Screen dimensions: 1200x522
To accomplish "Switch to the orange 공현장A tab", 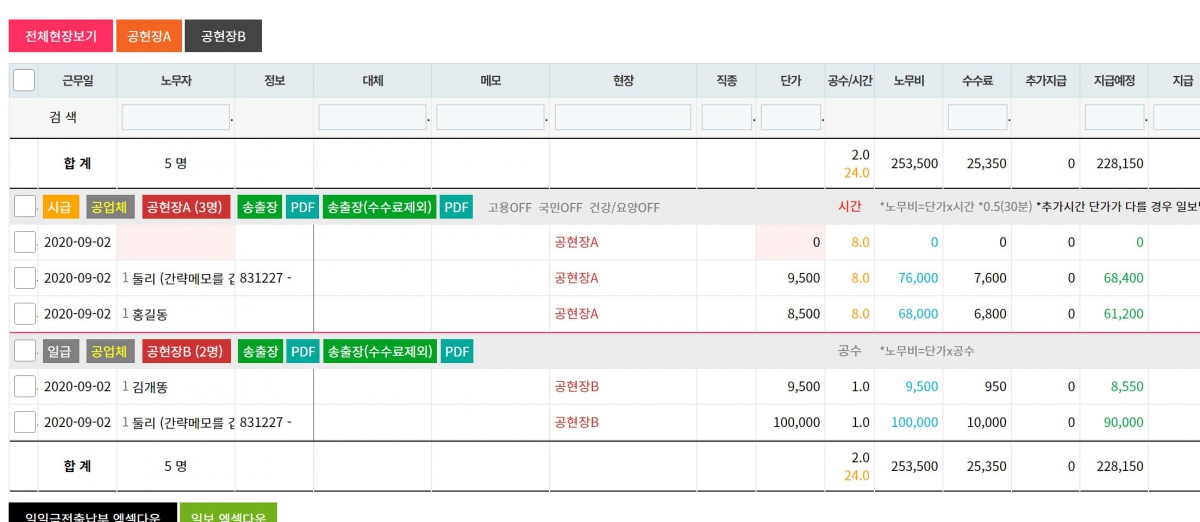I will (148, 36).
